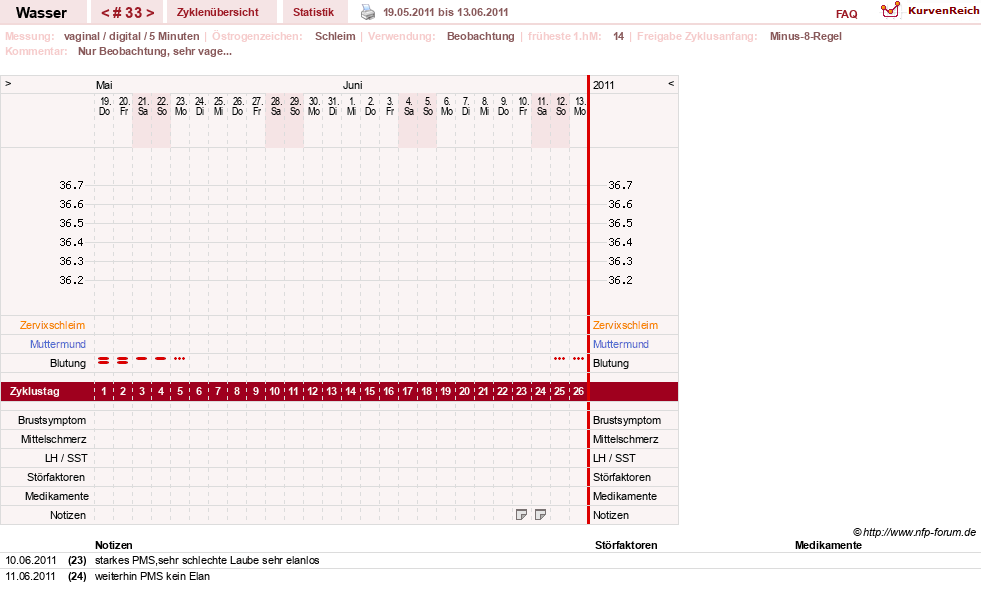Click the Zervixschleim label on right side

(625, 325)
